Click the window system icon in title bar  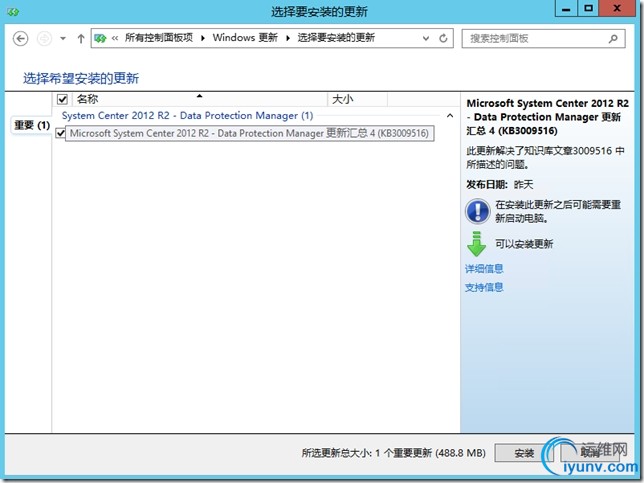tap(13, 12)
